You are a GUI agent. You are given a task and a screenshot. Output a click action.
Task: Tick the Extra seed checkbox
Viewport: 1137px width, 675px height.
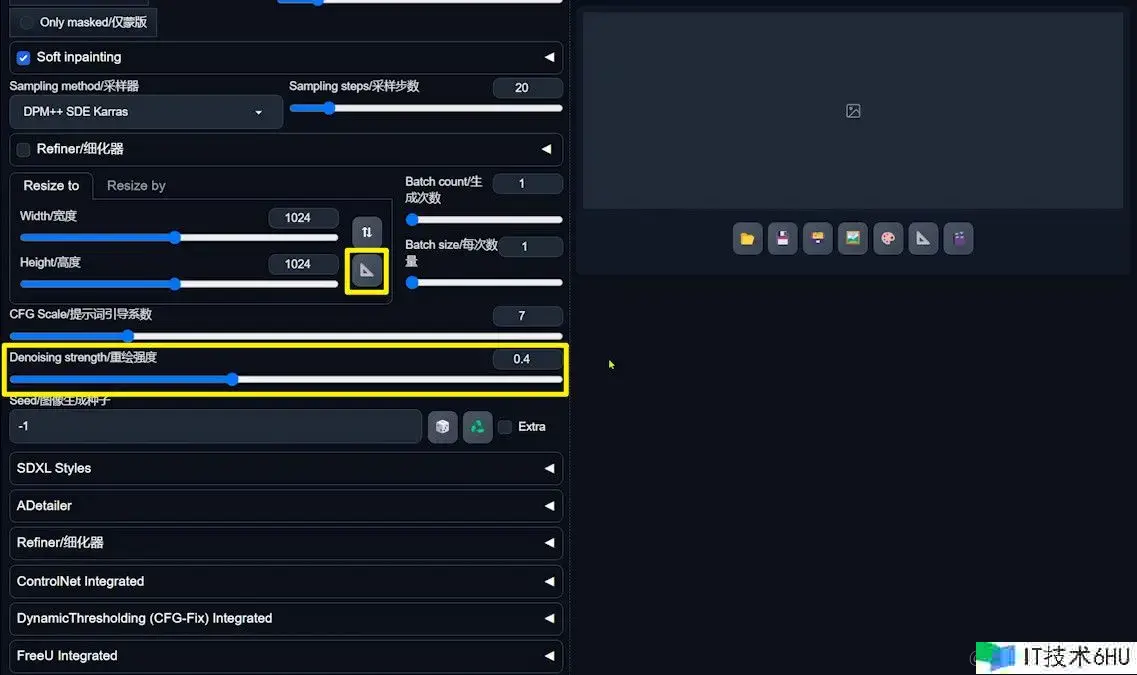[505, 426]
